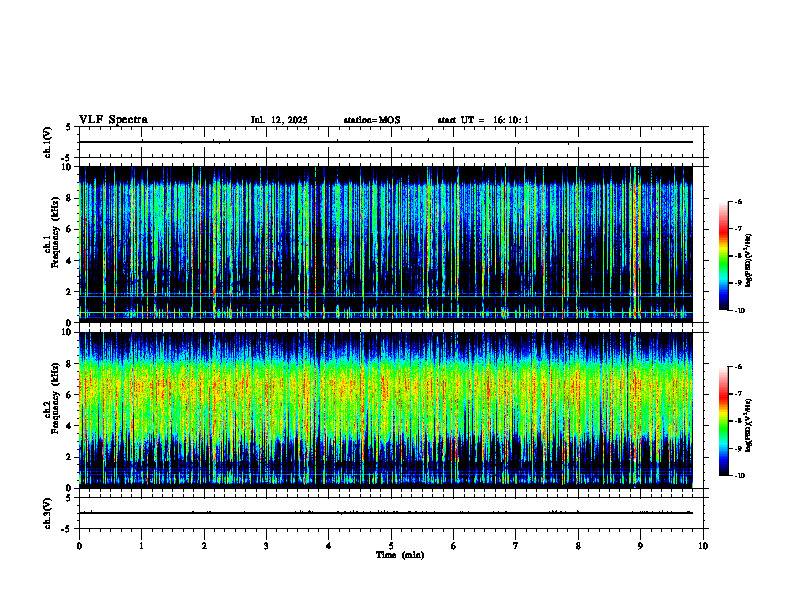
Task: Click the ch.2 spectrogram color scale bar
Action: [x=724, y=421]
